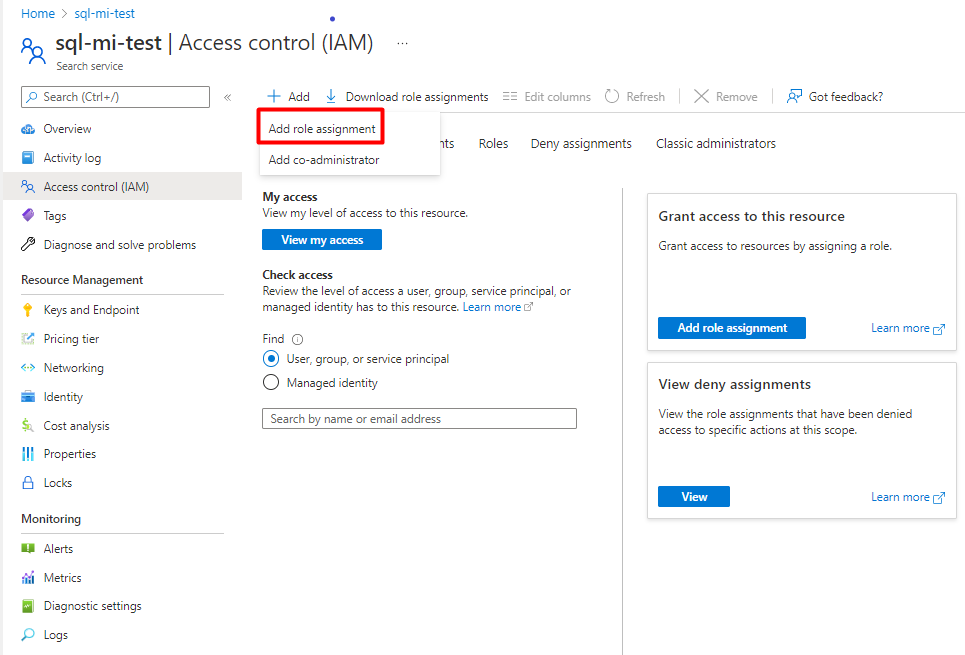Screen dimensions: 965x655
Task: Open Activity log via its sidebar icon
Action: click(x=28, y=158)
